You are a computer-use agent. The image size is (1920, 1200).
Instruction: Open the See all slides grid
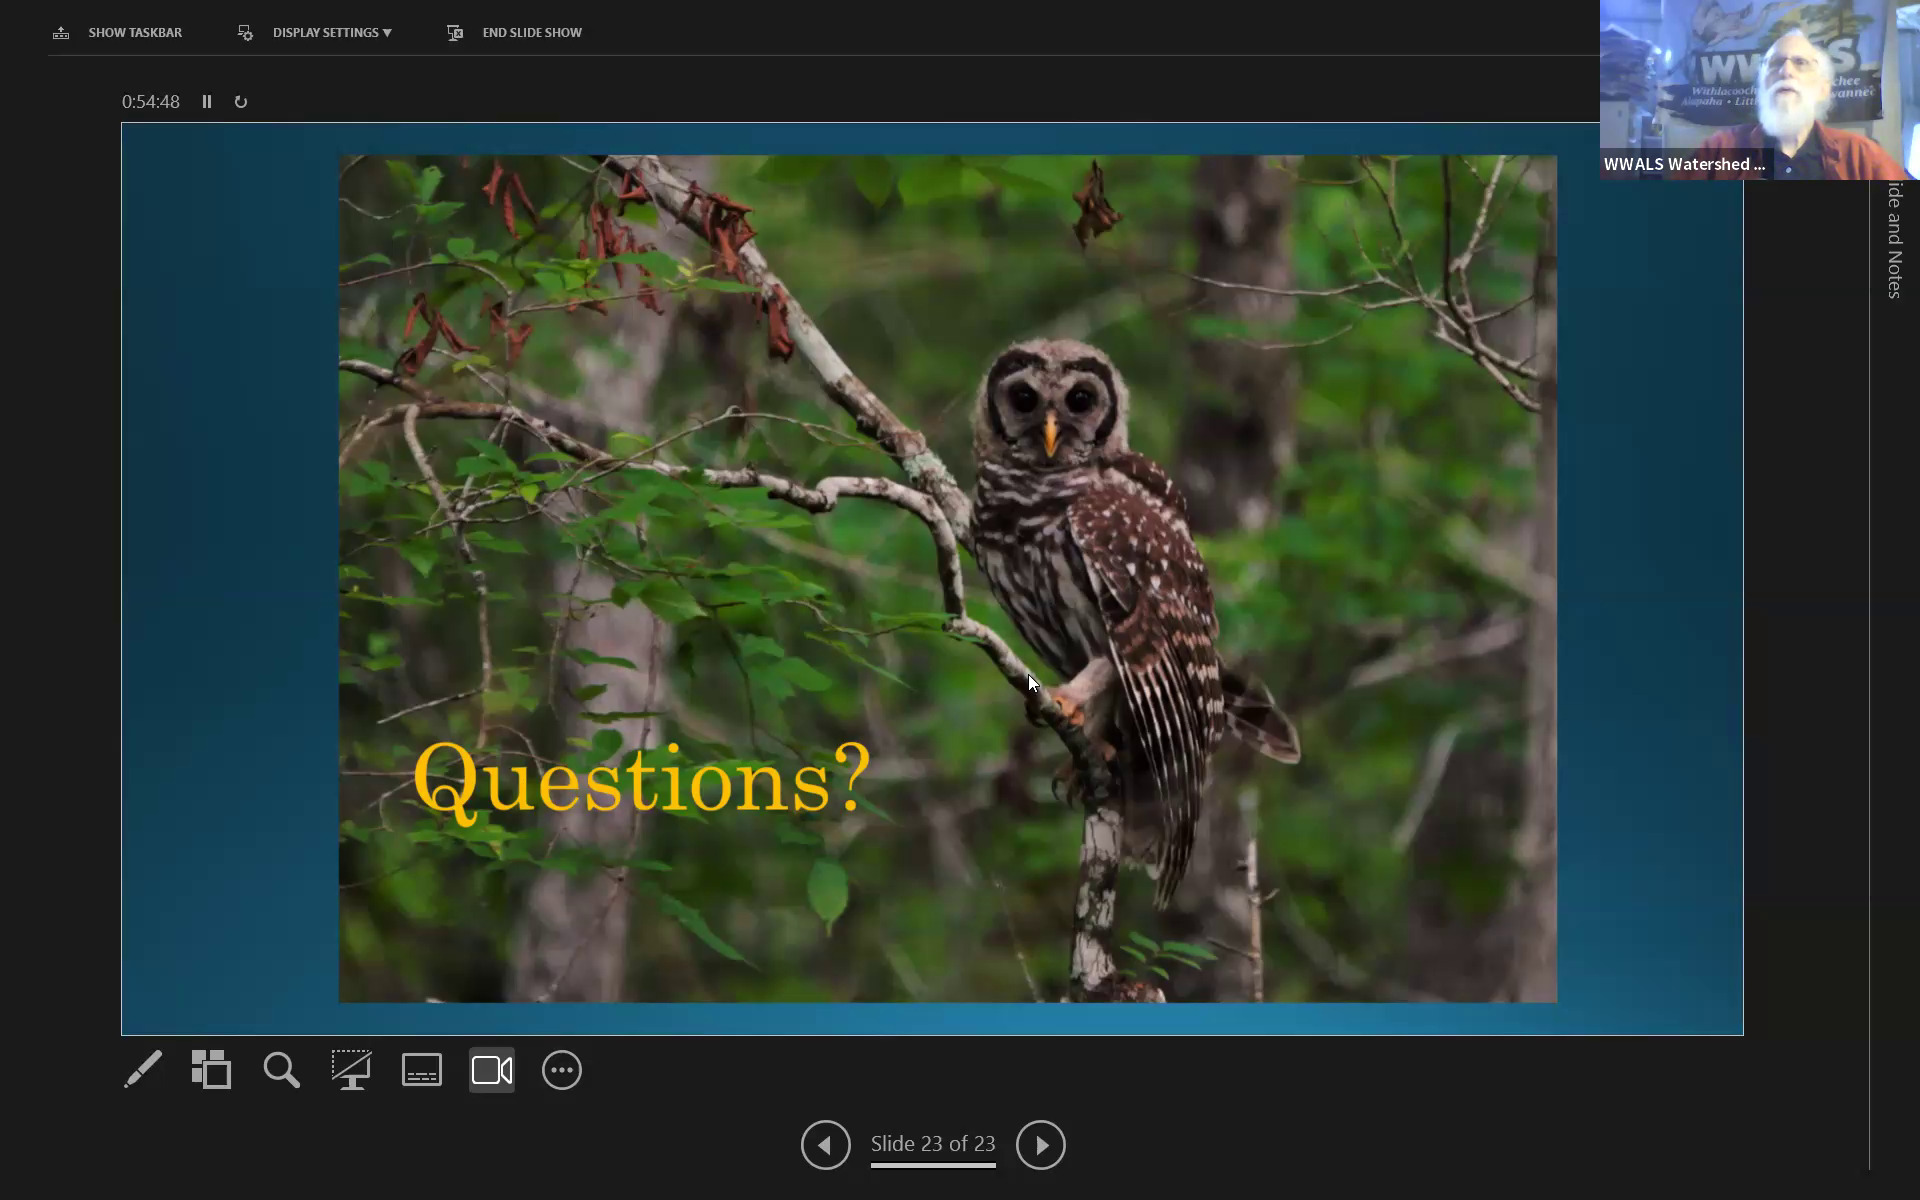tap(212, 1070)
